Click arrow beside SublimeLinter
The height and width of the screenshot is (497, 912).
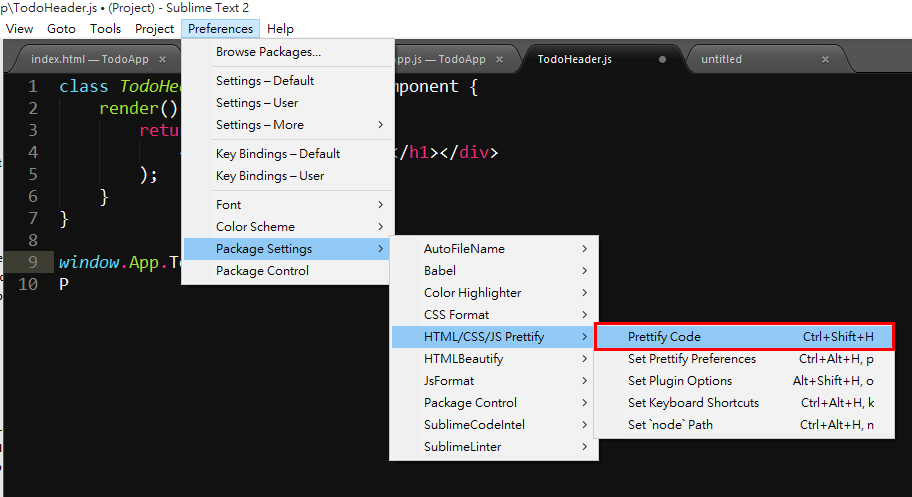pyautogui.click(x=585, y=448)
